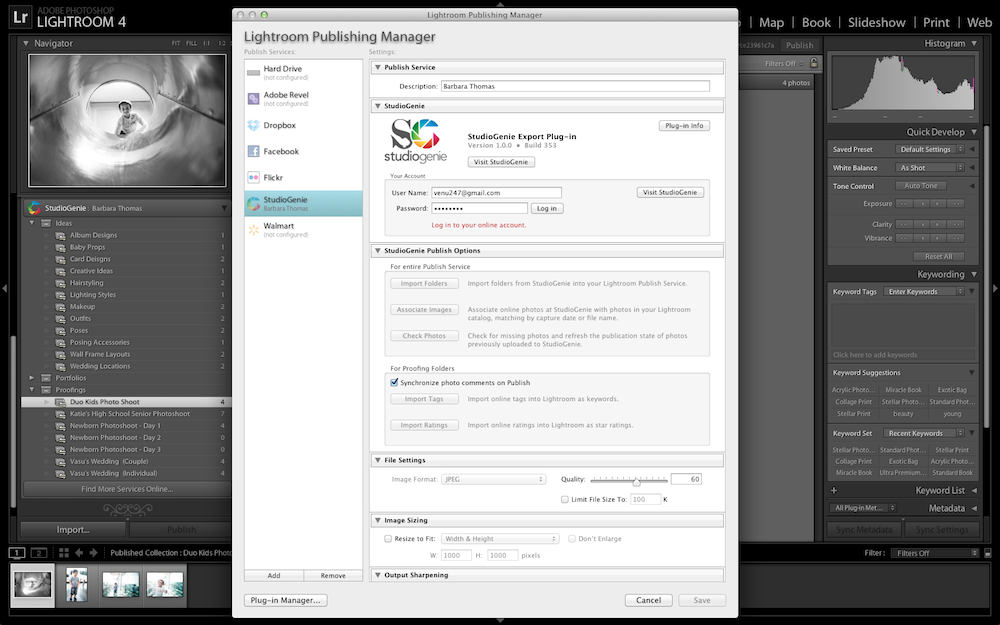The width and height of the screenshot is (1000, 625).
Task: Open Map module
Action: (x=771, y=22)
